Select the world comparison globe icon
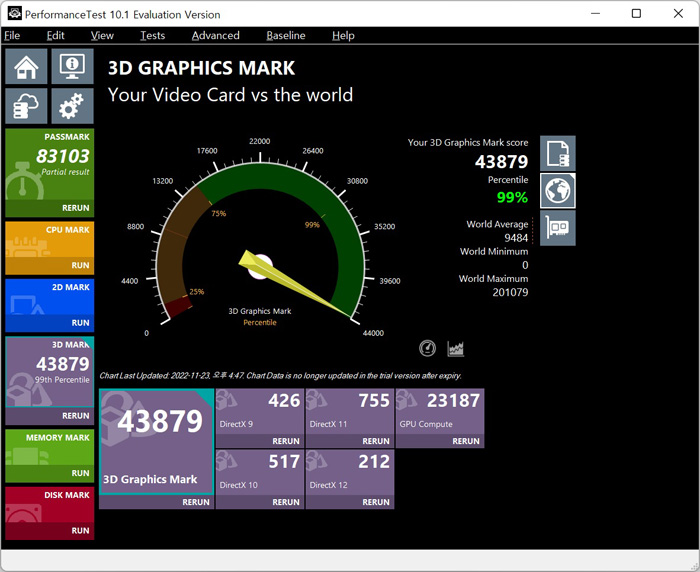Screen dimensions: 700x572 pyautogui.click(x=557, y=190)
